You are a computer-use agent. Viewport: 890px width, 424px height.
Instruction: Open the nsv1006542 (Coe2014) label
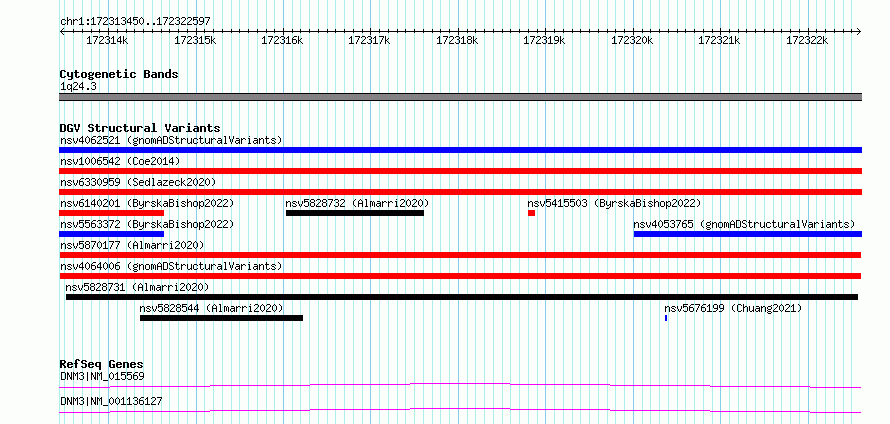[x=120, y=161]
